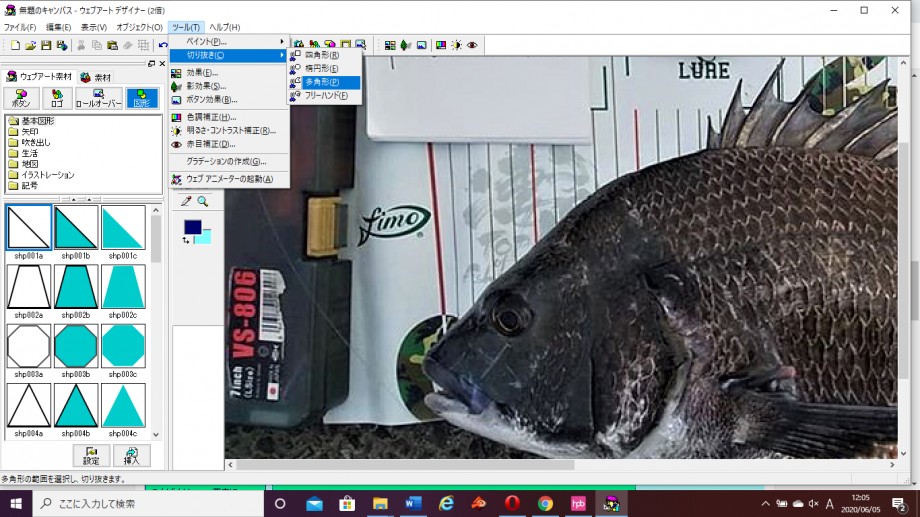Open the ファイル(F) menu
The width and height of the screenshot is (920, 517).
coord(20,27)
